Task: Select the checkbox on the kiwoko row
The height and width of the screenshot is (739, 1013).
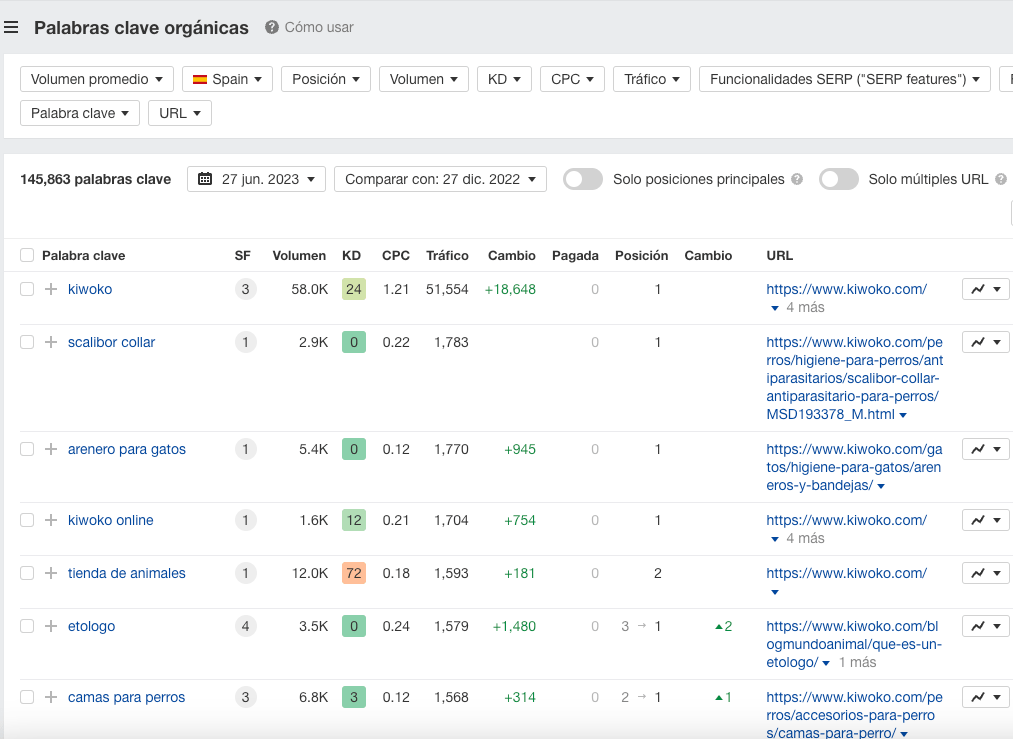Action: [26, 288]
